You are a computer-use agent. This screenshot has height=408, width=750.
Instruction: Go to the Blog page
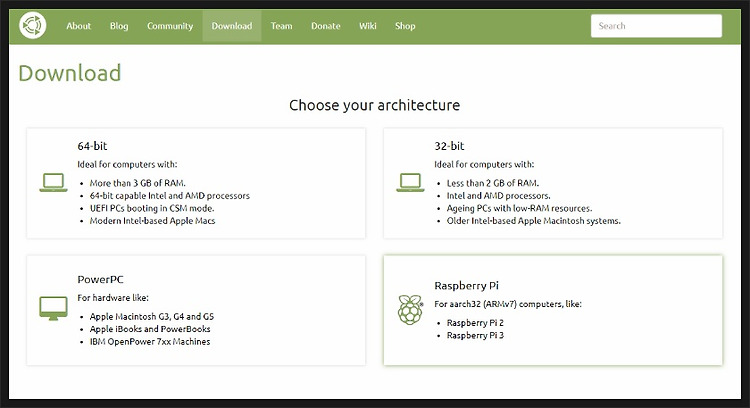(x=119, y=26)
